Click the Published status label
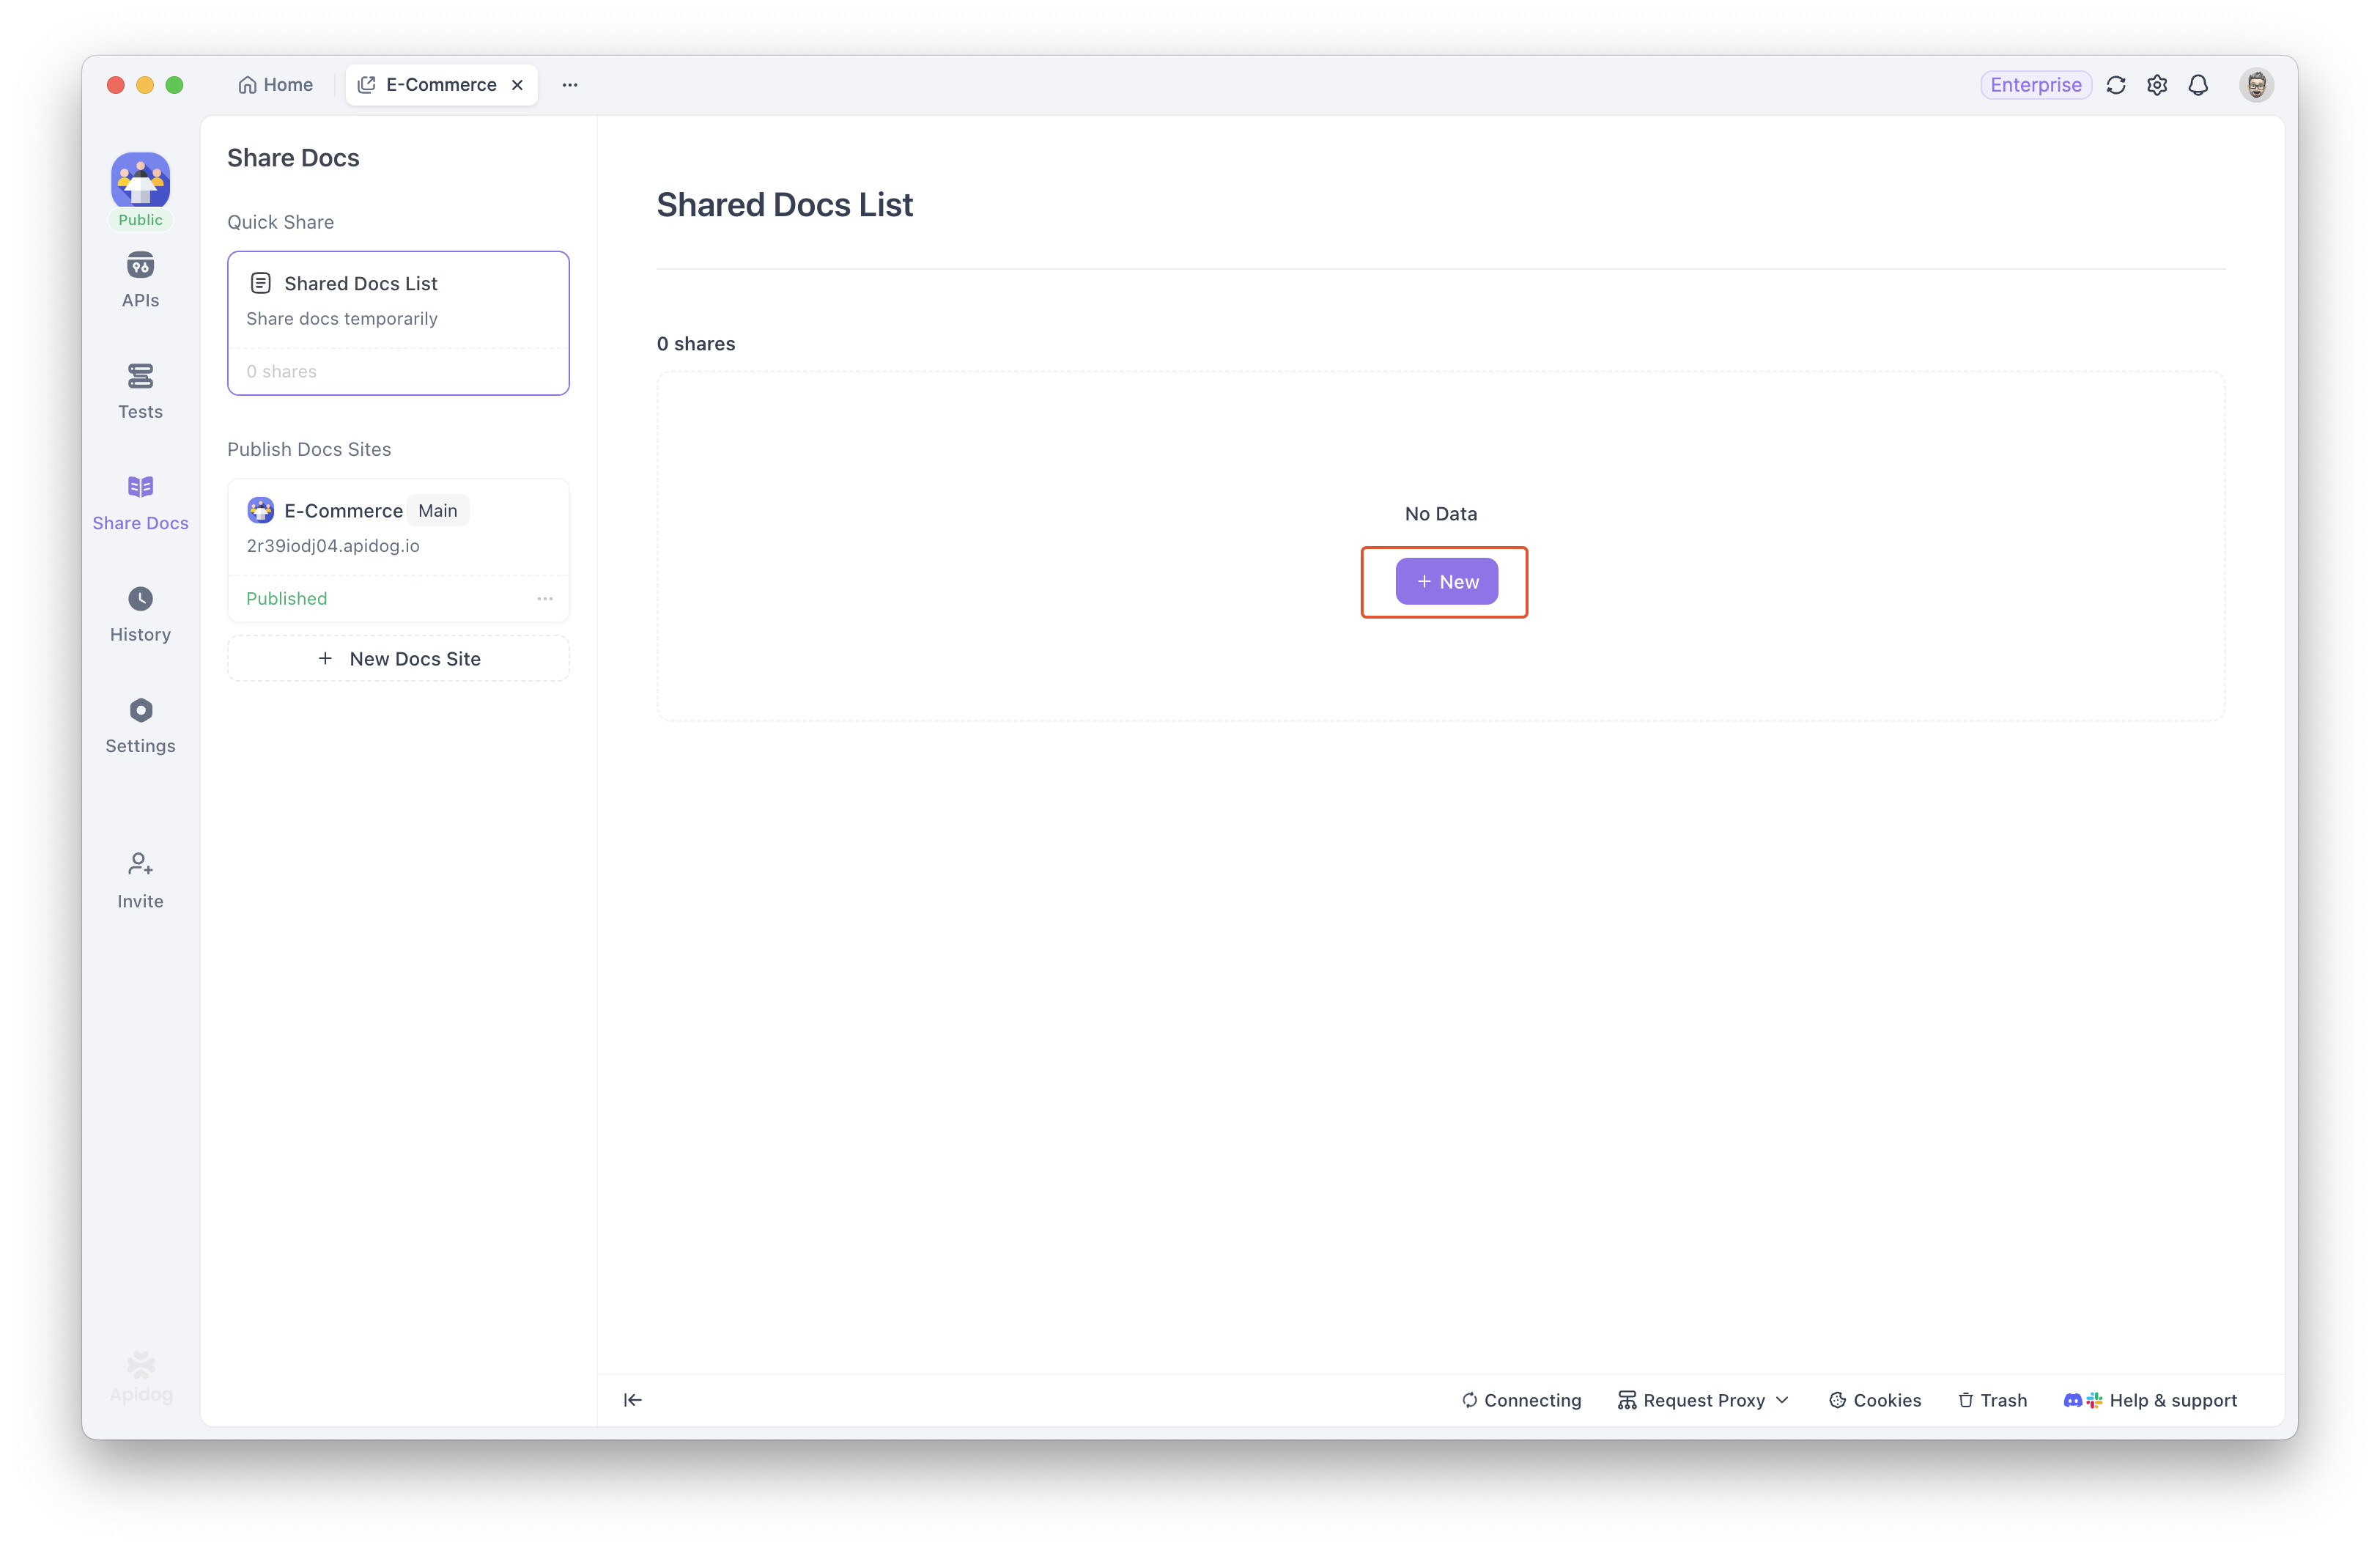 coord(286,598)
